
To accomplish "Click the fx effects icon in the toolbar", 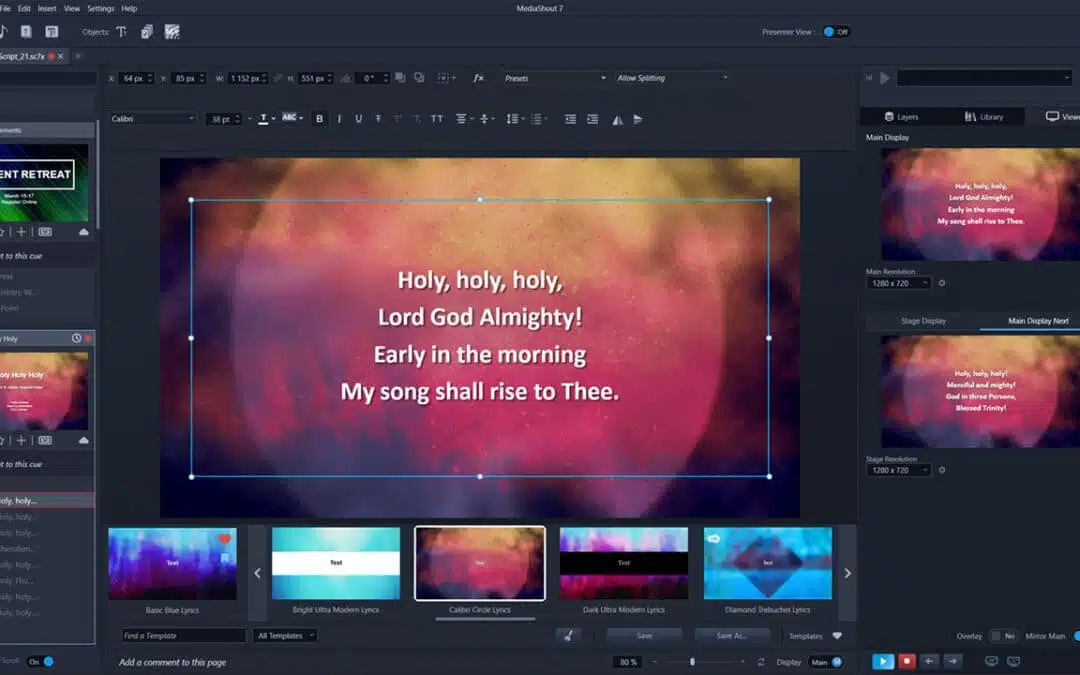I will point(477,78).
